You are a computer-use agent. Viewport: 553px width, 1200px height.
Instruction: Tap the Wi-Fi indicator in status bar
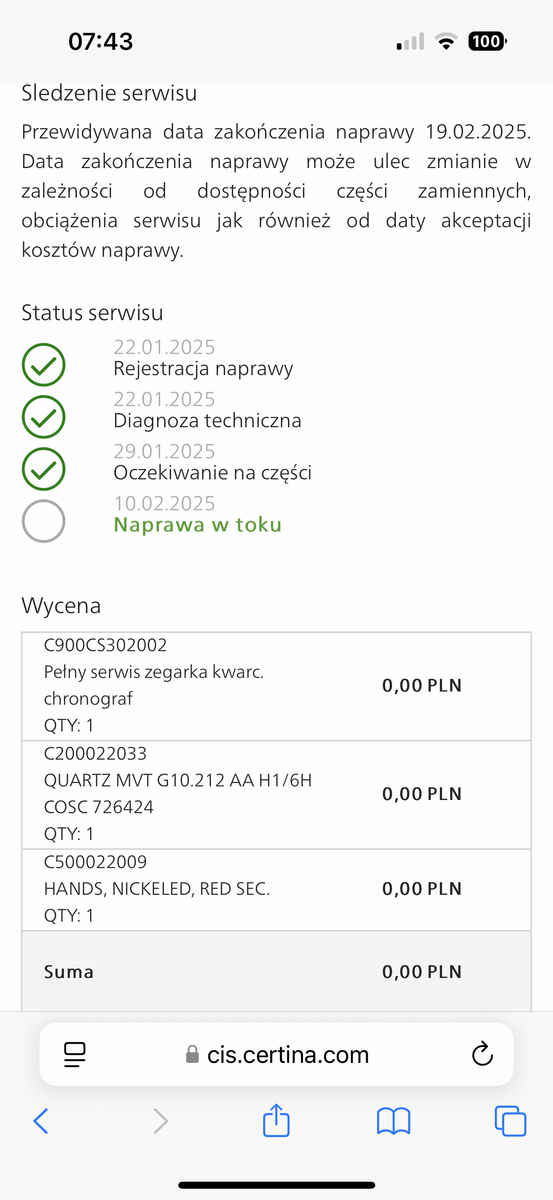point(446,42)
